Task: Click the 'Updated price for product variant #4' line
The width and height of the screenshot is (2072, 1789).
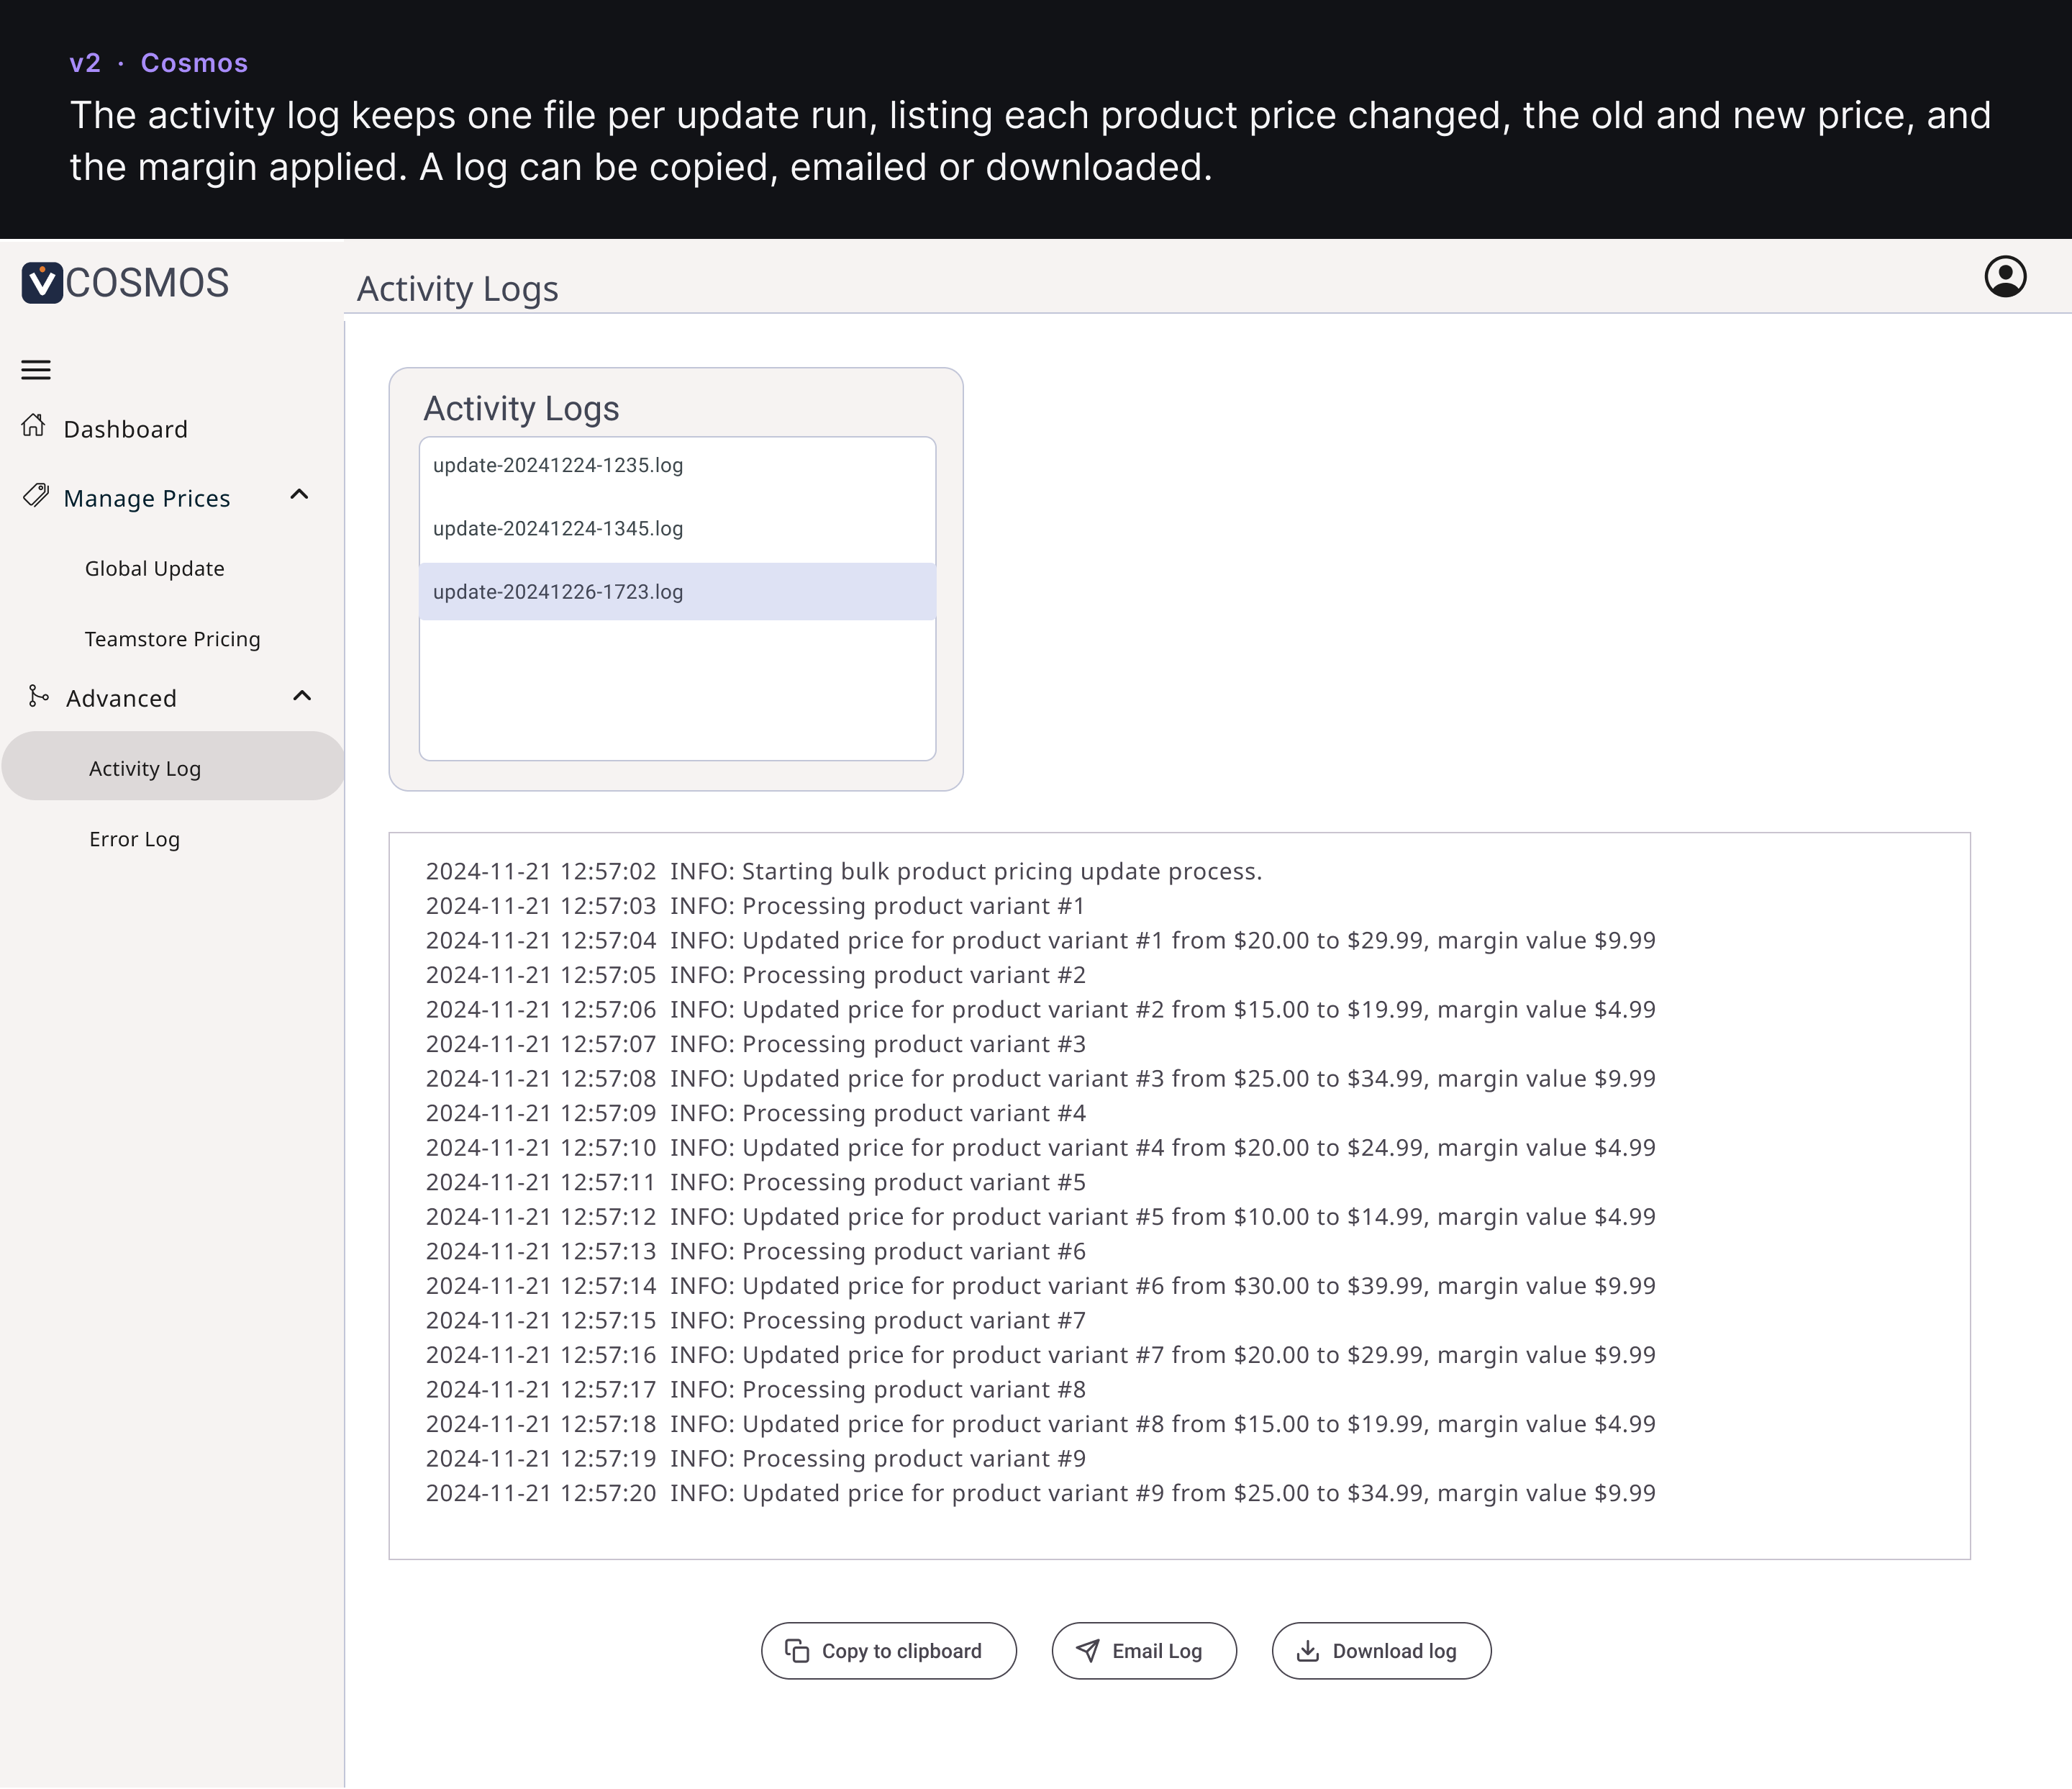Action: tap(1040, 1148)
